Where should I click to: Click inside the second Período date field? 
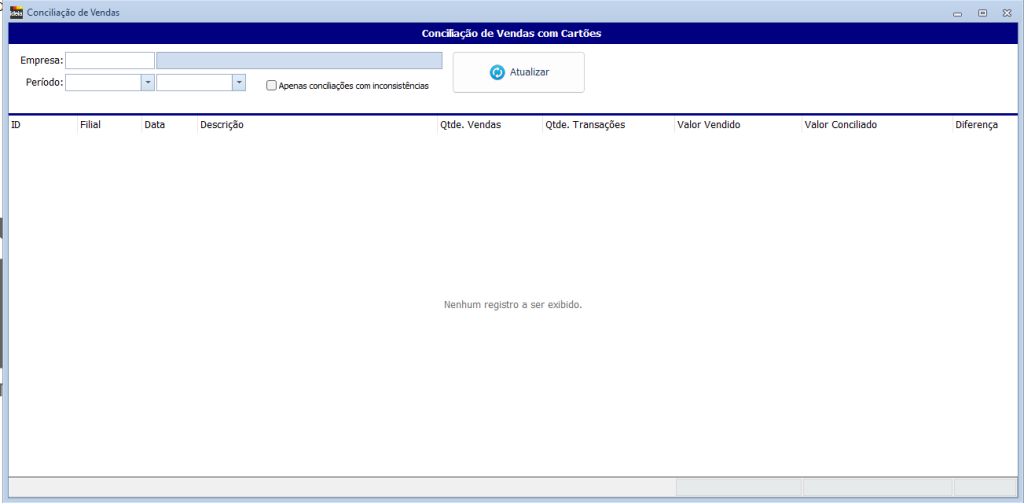(194, 83)
